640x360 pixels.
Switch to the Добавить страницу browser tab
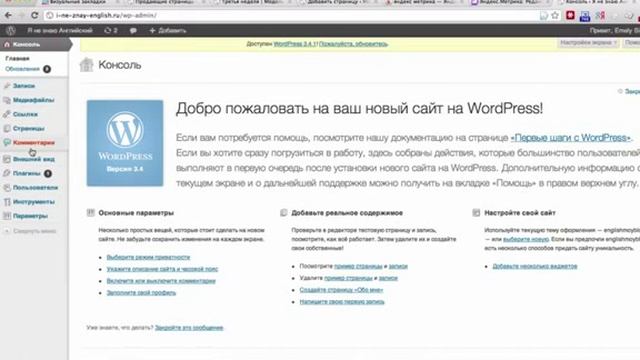339,2
